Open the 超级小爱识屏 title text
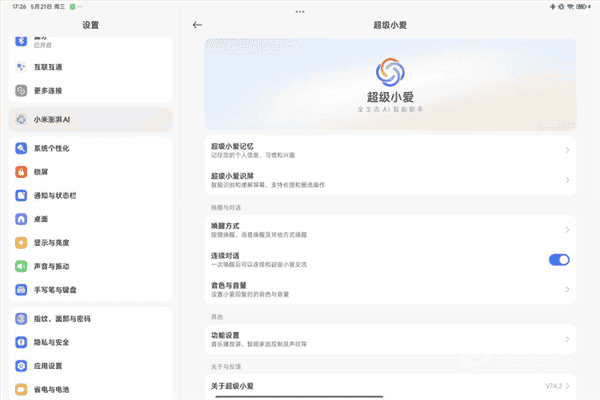600x400 pixels. click(232, 176)
